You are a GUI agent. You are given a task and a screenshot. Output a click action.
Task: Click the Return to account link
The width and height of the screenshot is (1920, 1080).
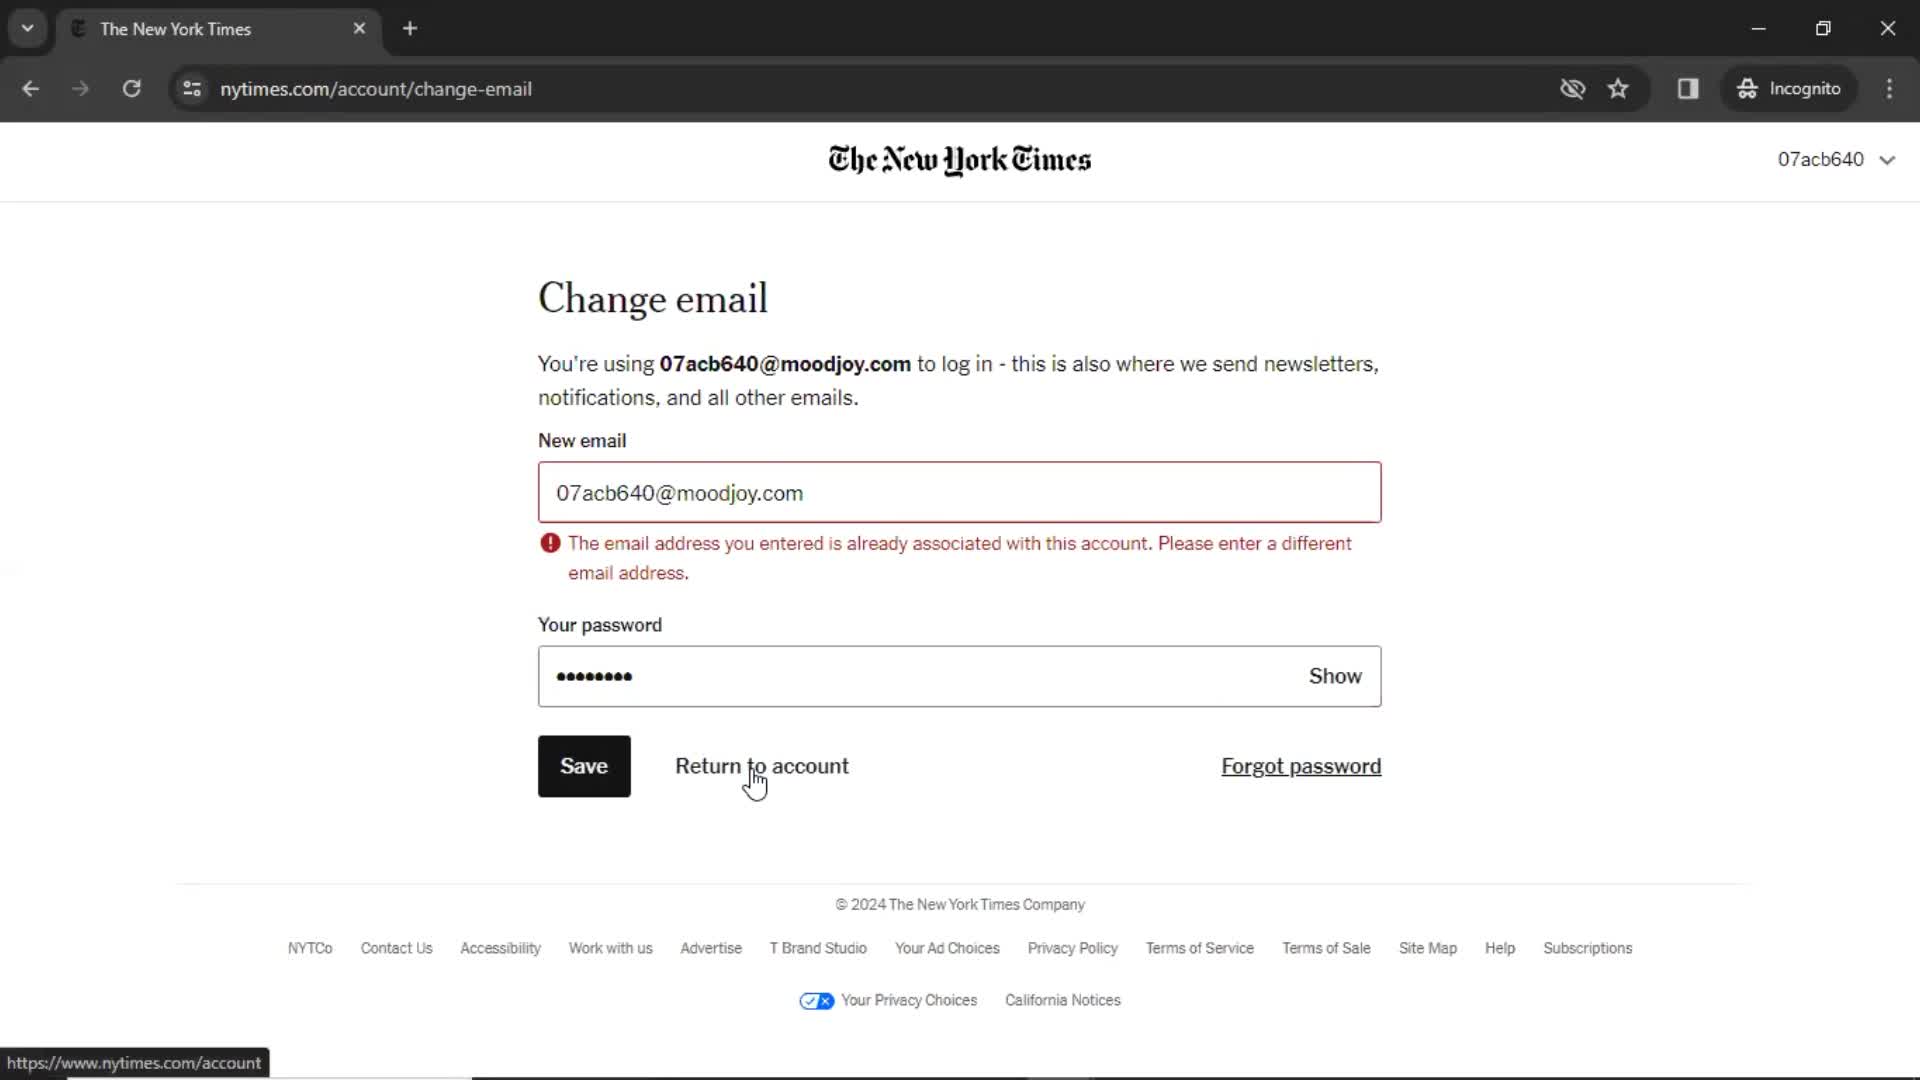pos(761,766)
